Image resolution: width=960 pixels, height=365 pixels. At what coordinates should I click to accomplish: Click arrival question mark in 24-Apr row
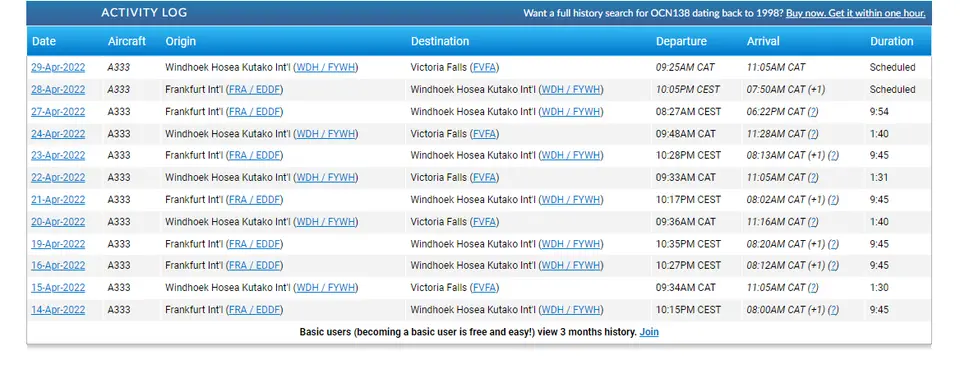tap(812, 134)
